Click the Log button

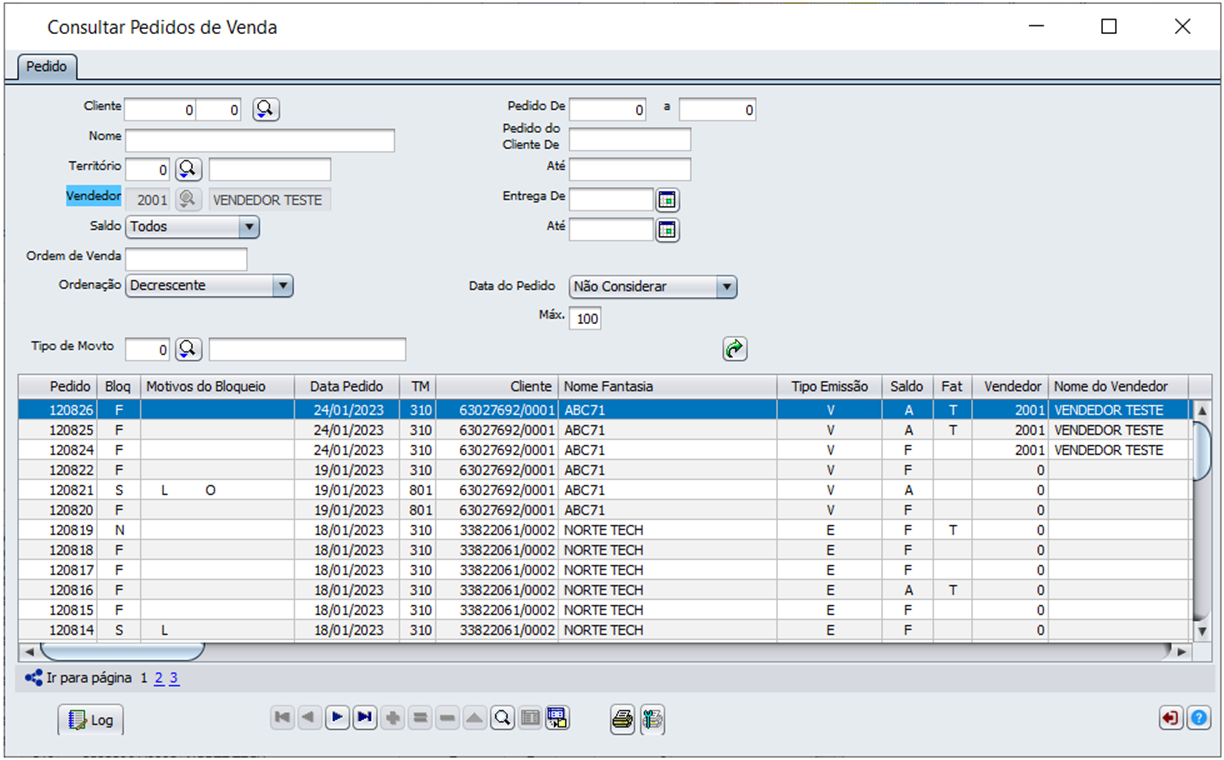click(91, 720)
